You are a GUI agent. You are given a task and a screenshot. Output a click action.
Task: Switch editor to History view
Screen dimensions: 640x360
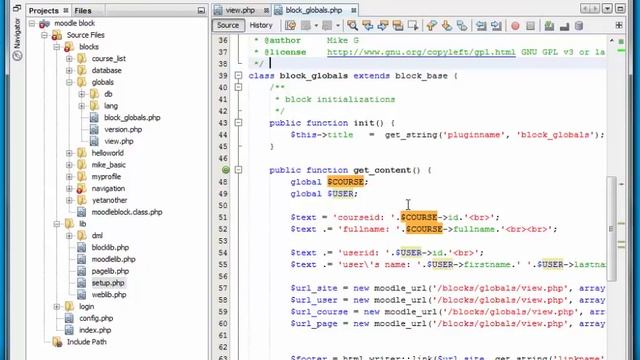point(261,25)
